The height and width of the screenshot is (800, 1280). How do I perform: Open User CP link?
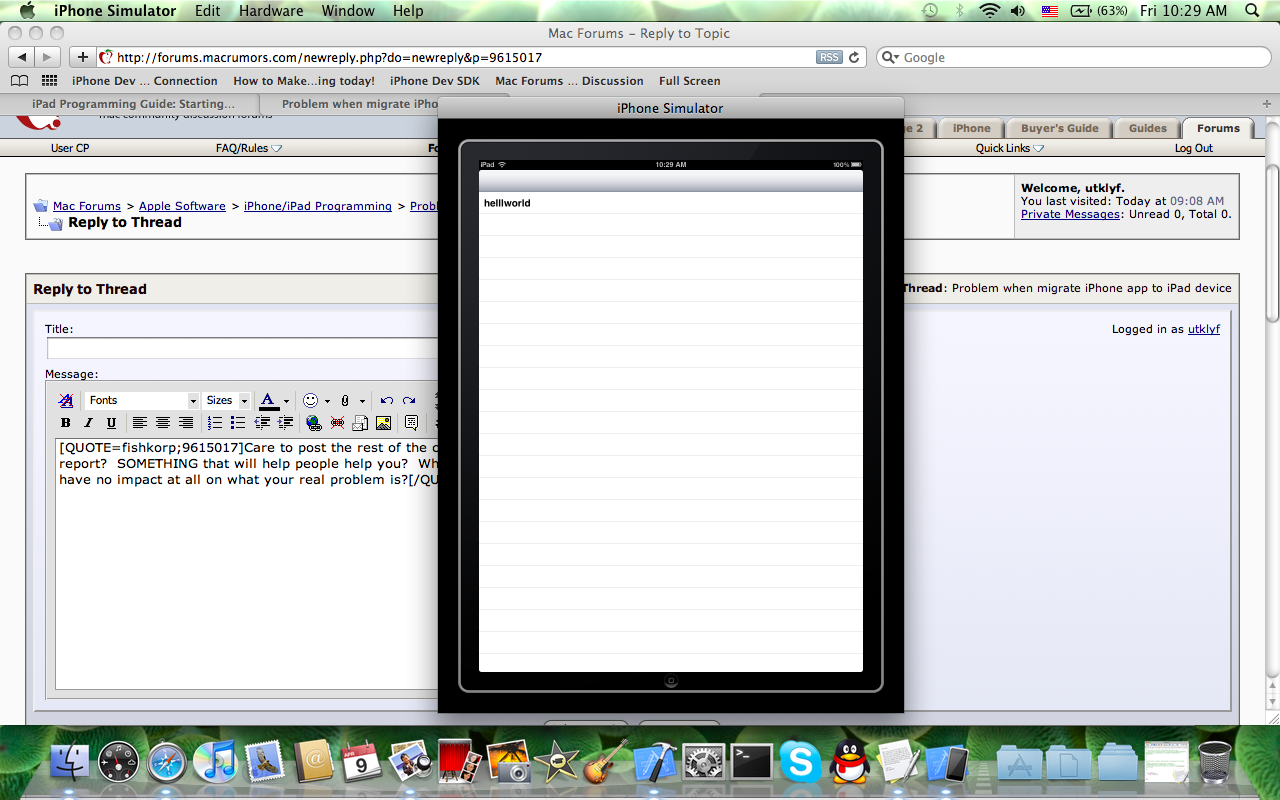(70, 148)
